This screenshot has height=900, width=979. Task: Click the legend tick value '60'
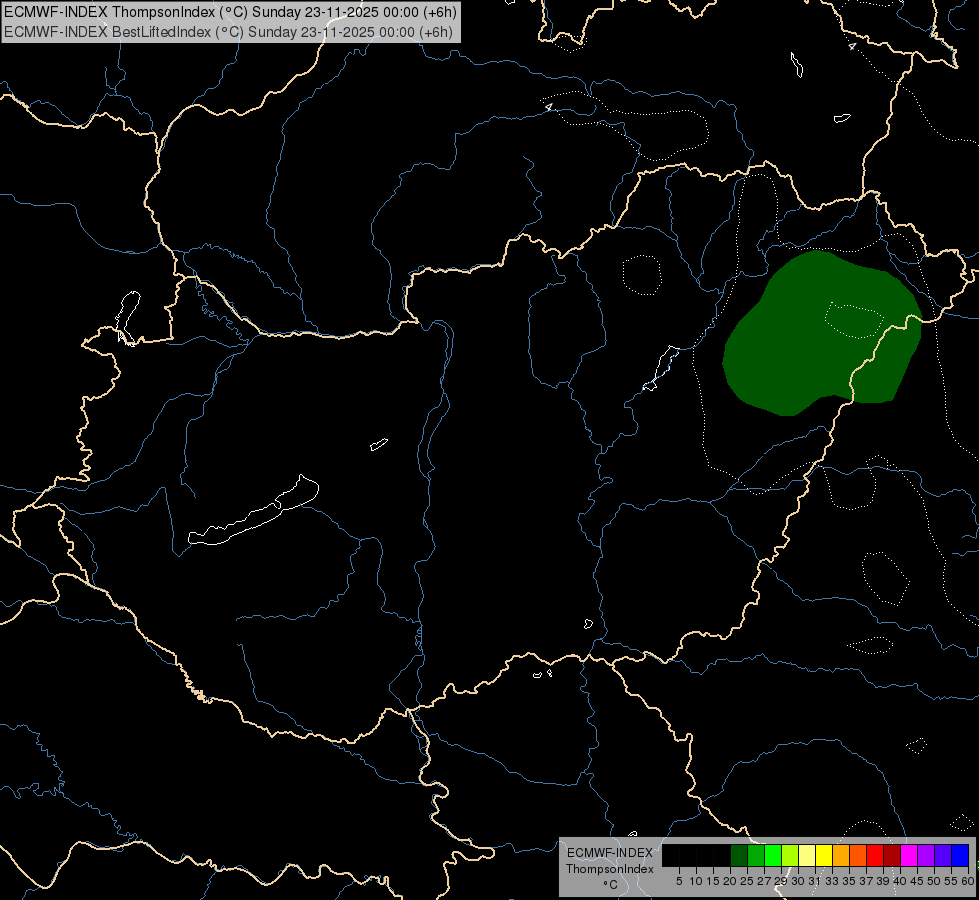tap(968, 881)
